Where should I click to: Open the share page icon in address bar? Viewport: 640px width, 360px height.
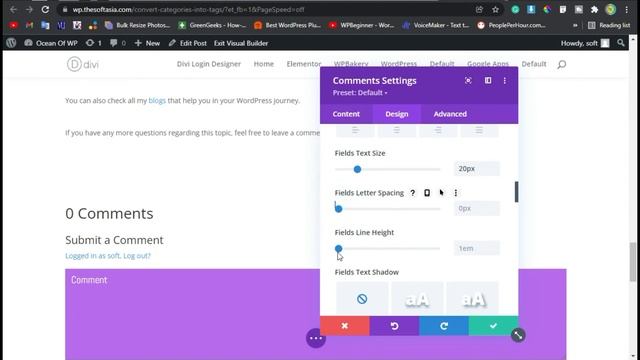point(479,9)
